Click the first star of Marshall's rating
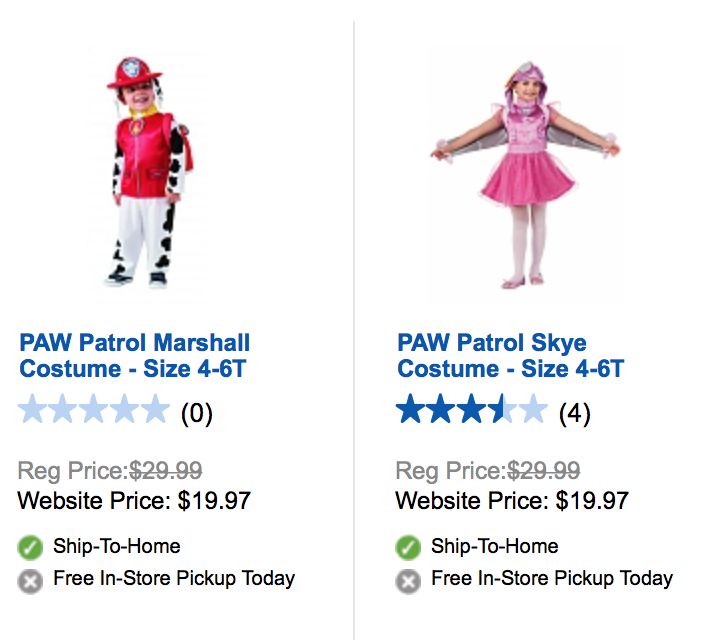716x640 pixels. pos(33,410)
